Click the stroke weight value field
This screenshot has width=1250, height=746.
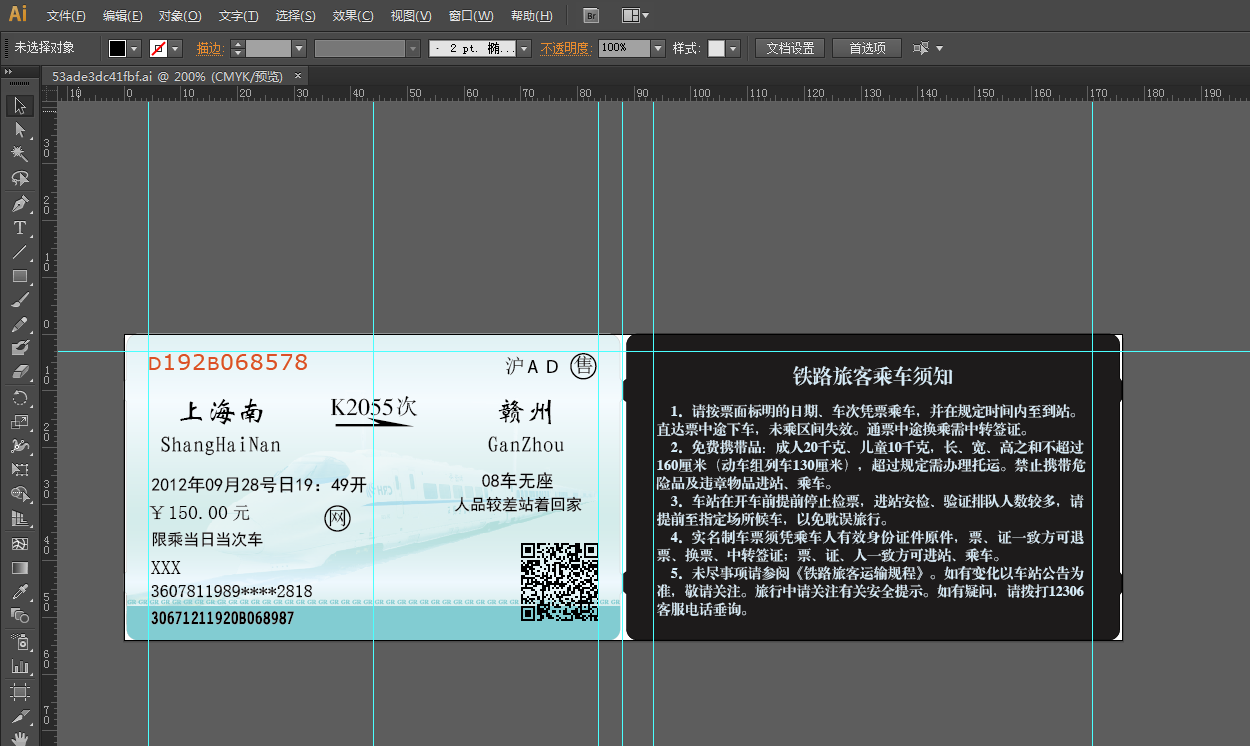268,48
